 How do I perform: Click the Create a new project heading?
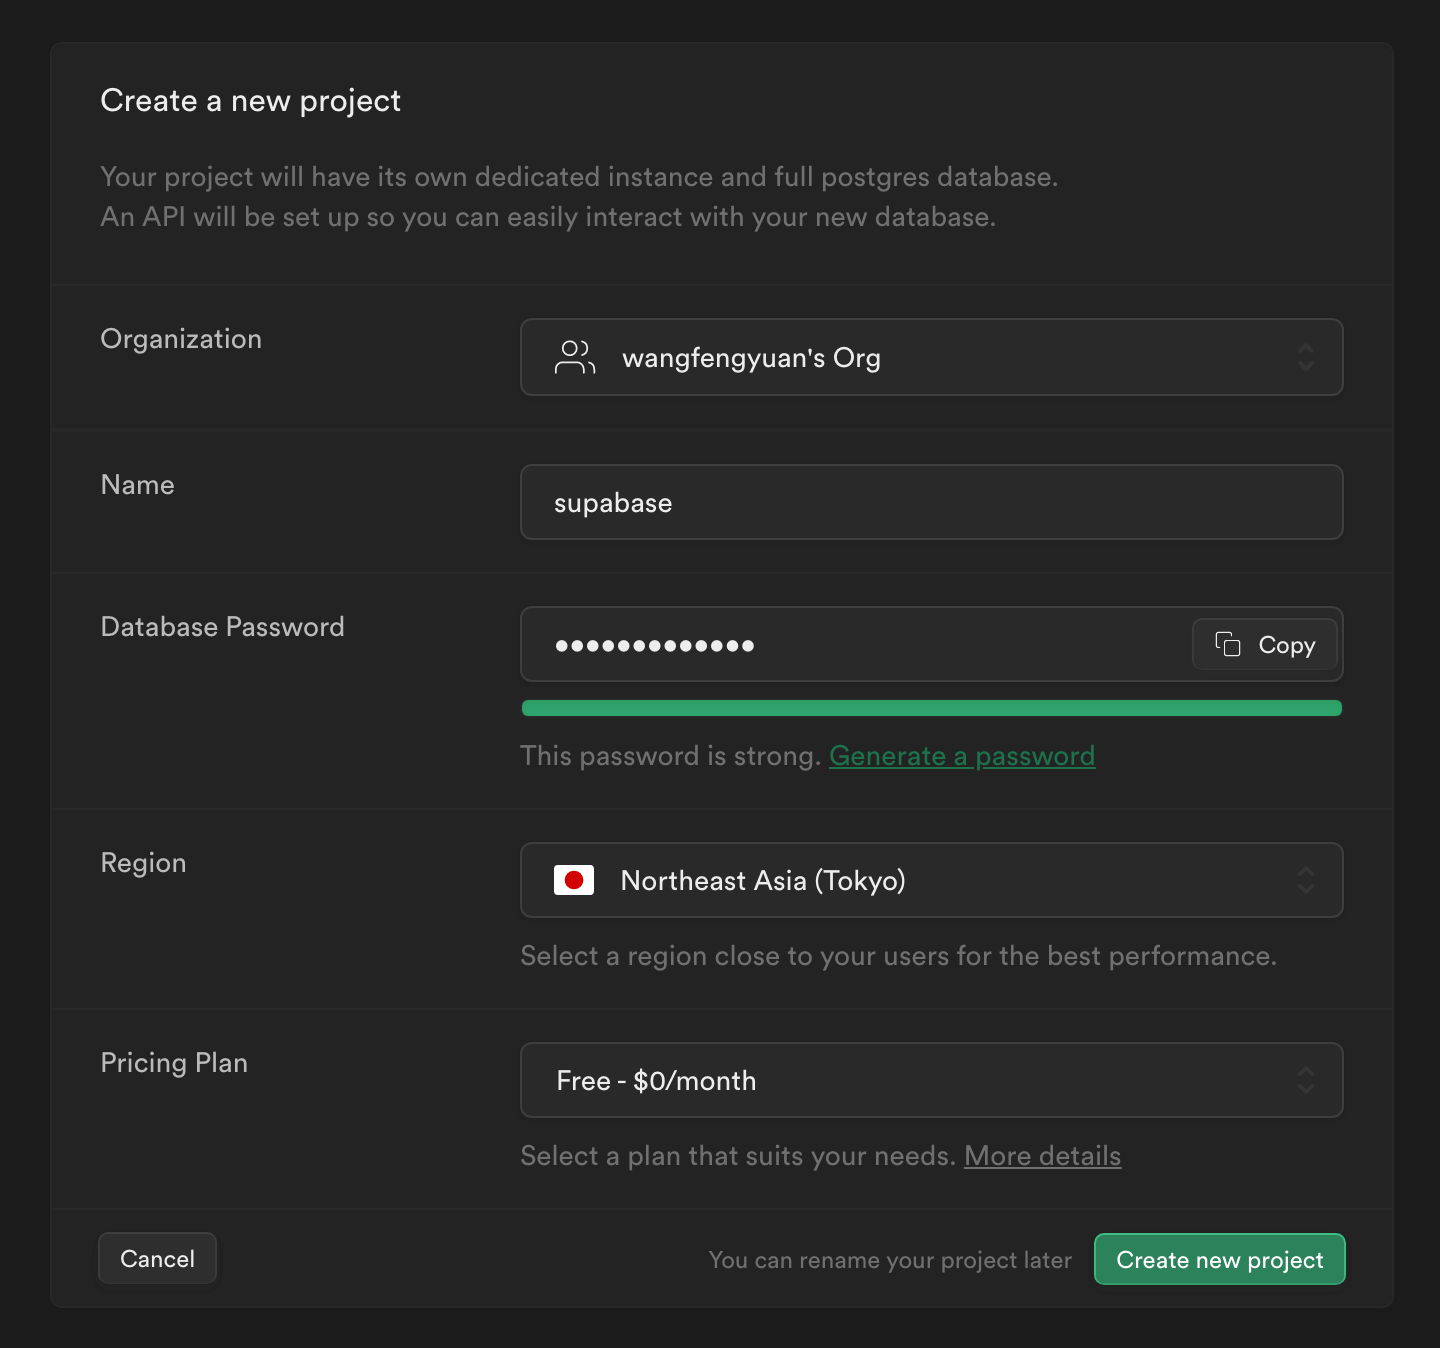(250, 101)
